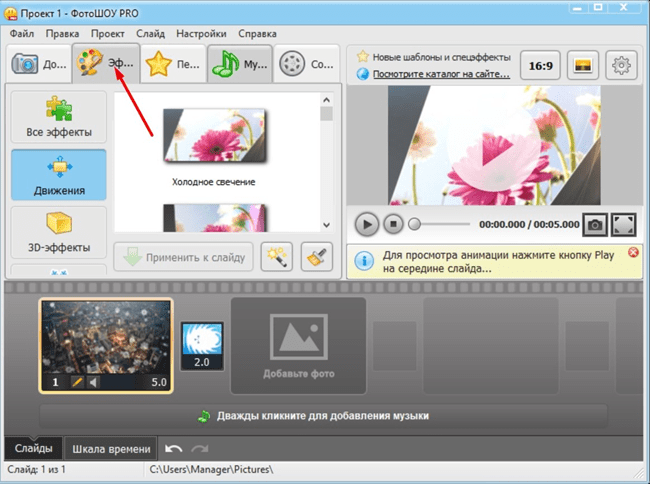Open the Transitions tab with star icon

tap(174, 65)
